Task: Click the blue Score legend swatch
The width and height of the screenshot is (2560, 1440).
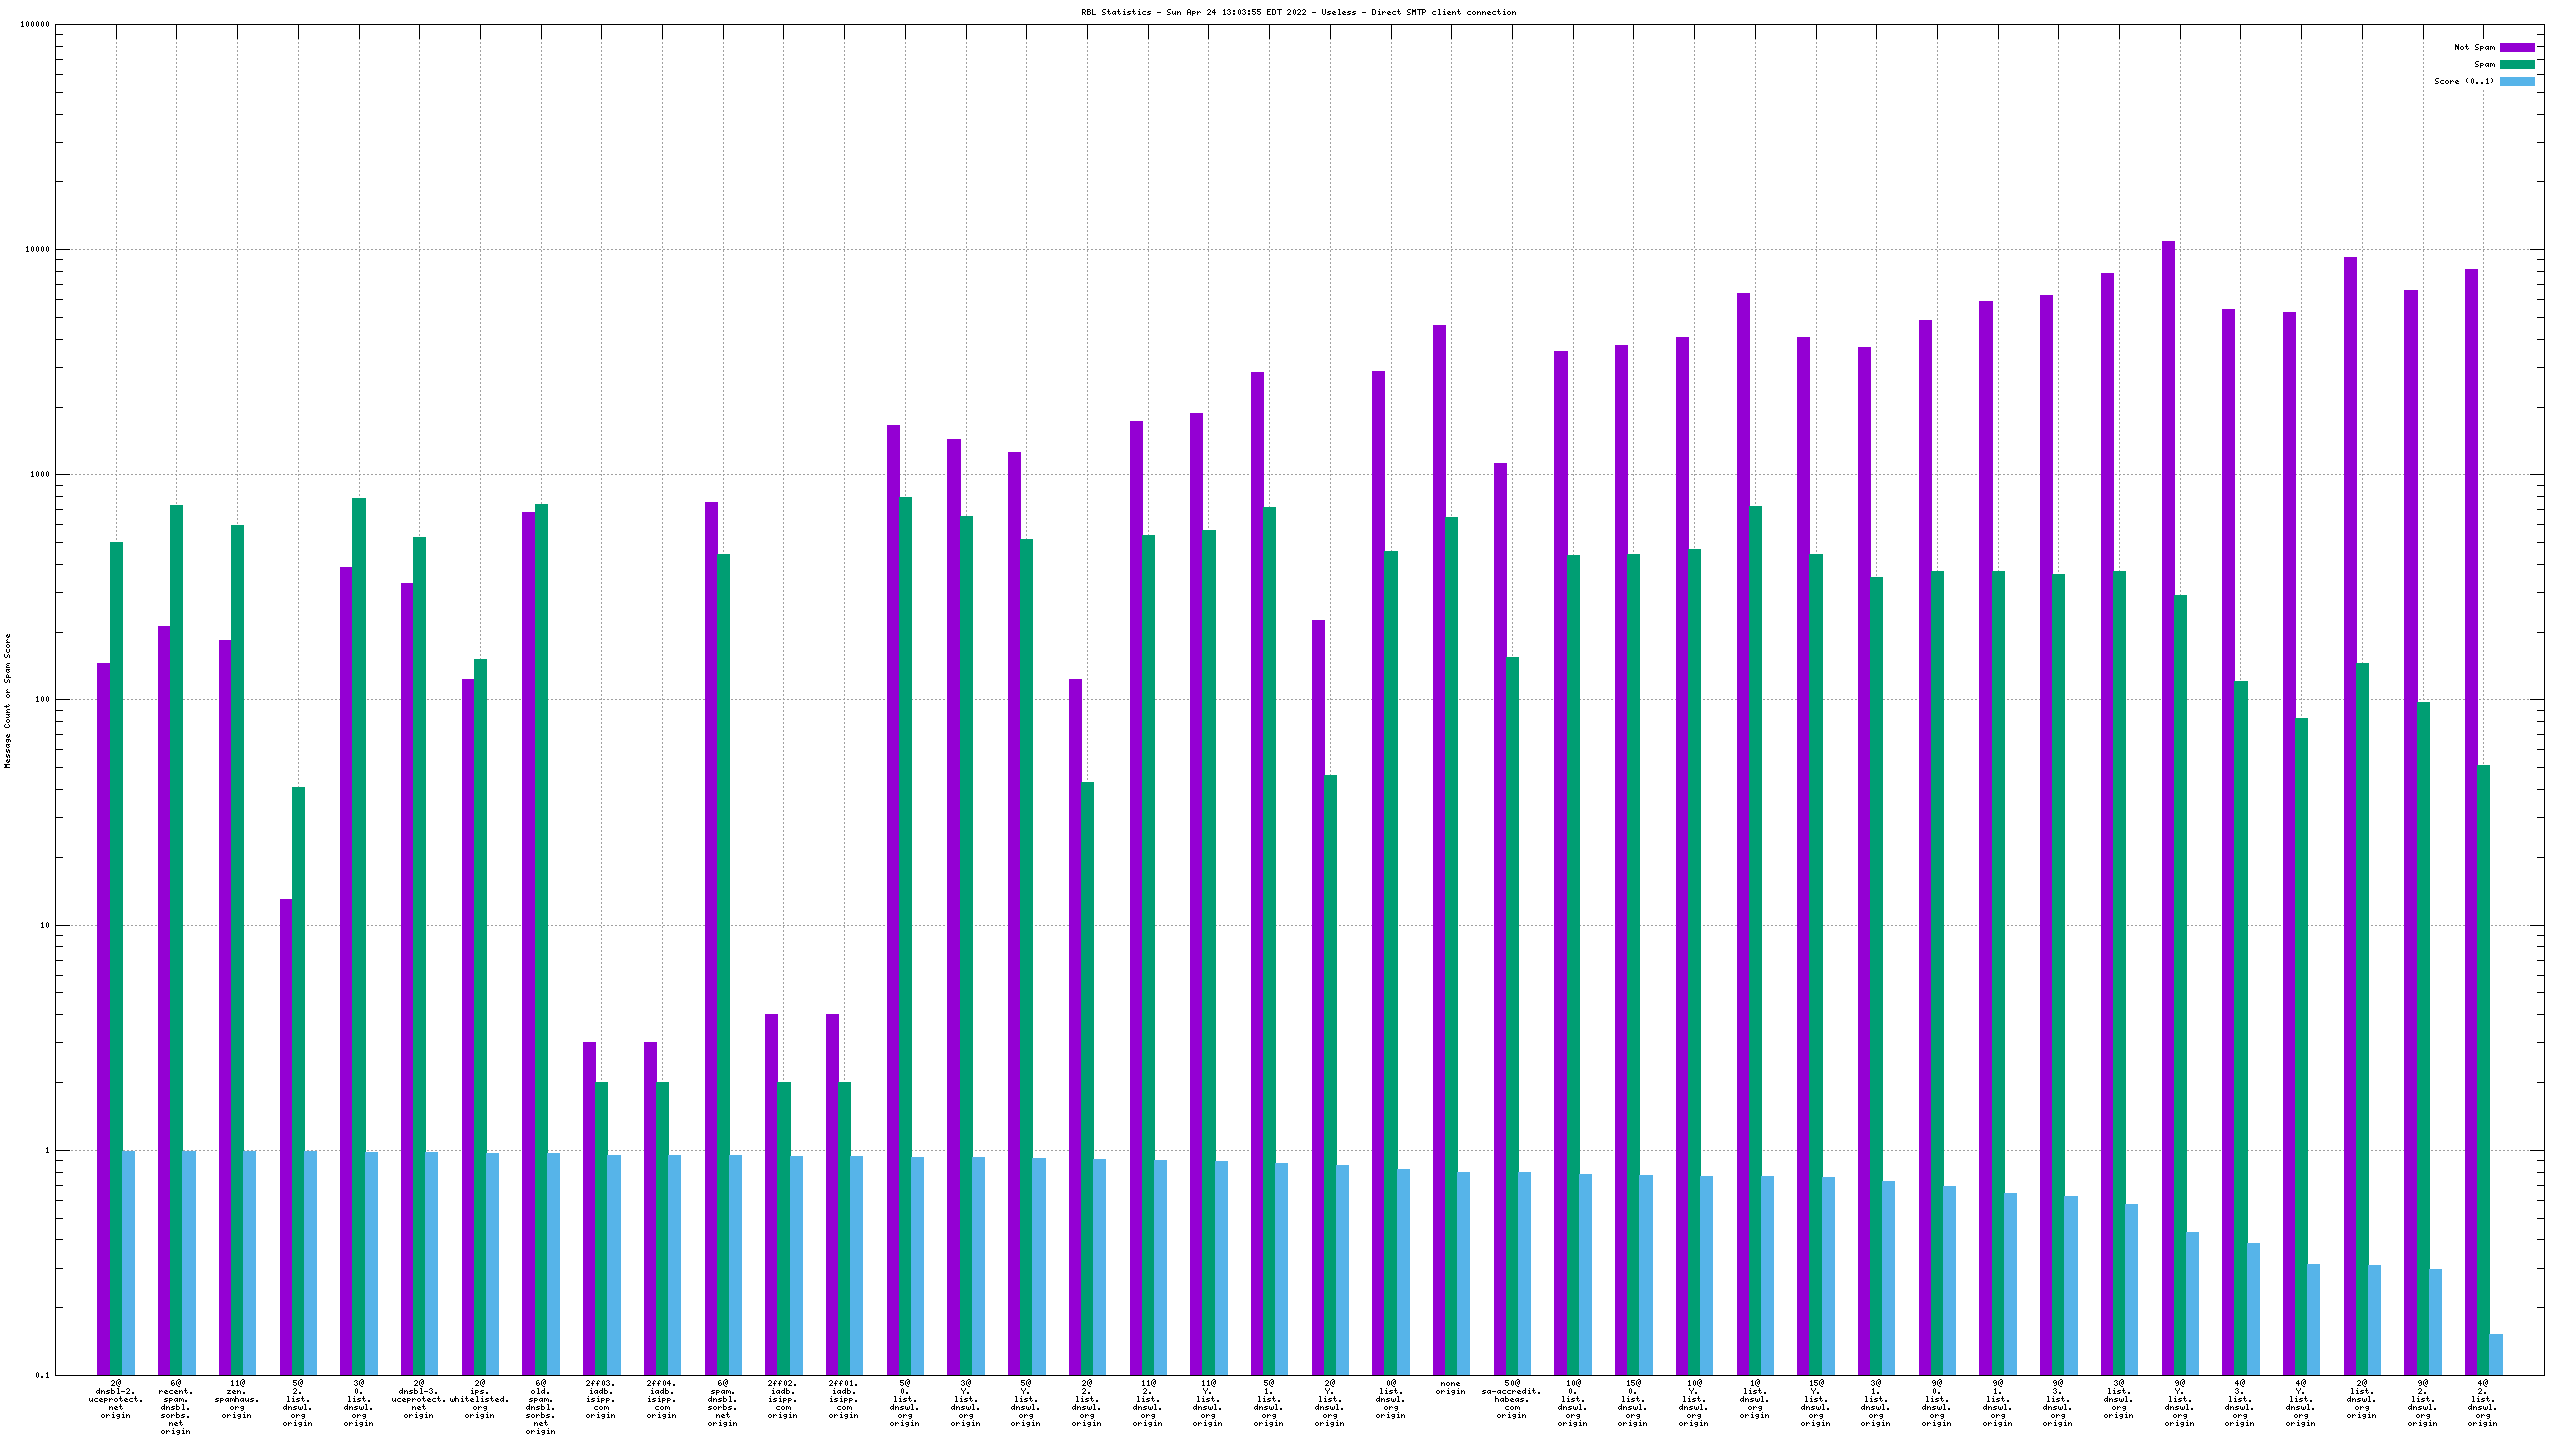Action: 2516,81
